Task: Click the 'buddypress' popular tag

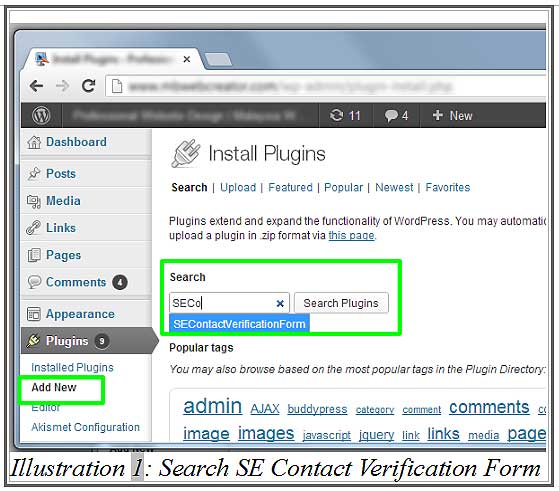Action: point(317,409)
